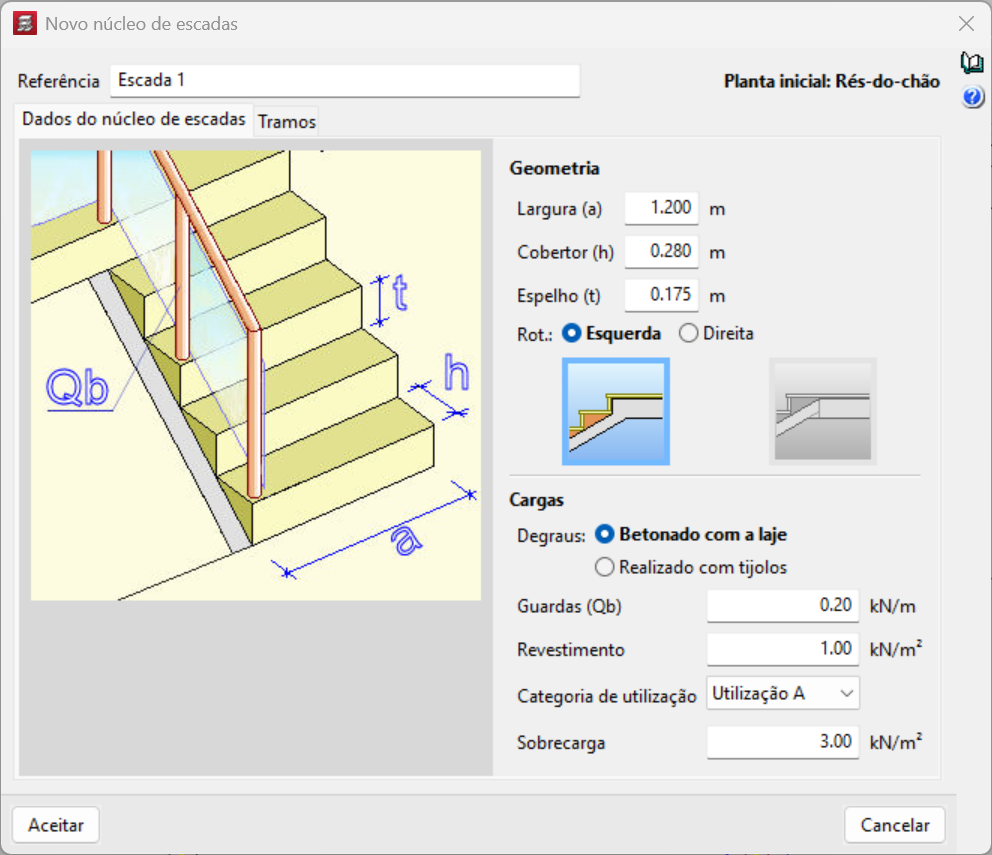Choose Direita rotation option
The width and height of the screenshot is (992, 855).
pos(716,334)
